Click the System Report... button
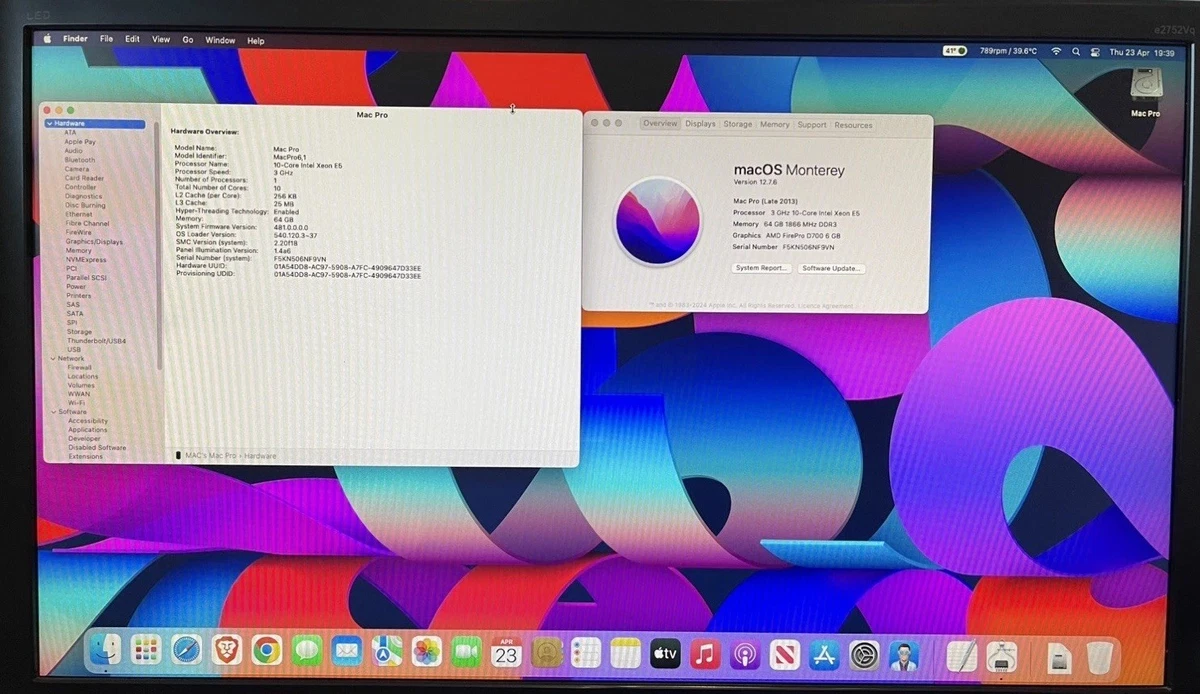The height and width of the screenshot is (694, 1200). 762,268
